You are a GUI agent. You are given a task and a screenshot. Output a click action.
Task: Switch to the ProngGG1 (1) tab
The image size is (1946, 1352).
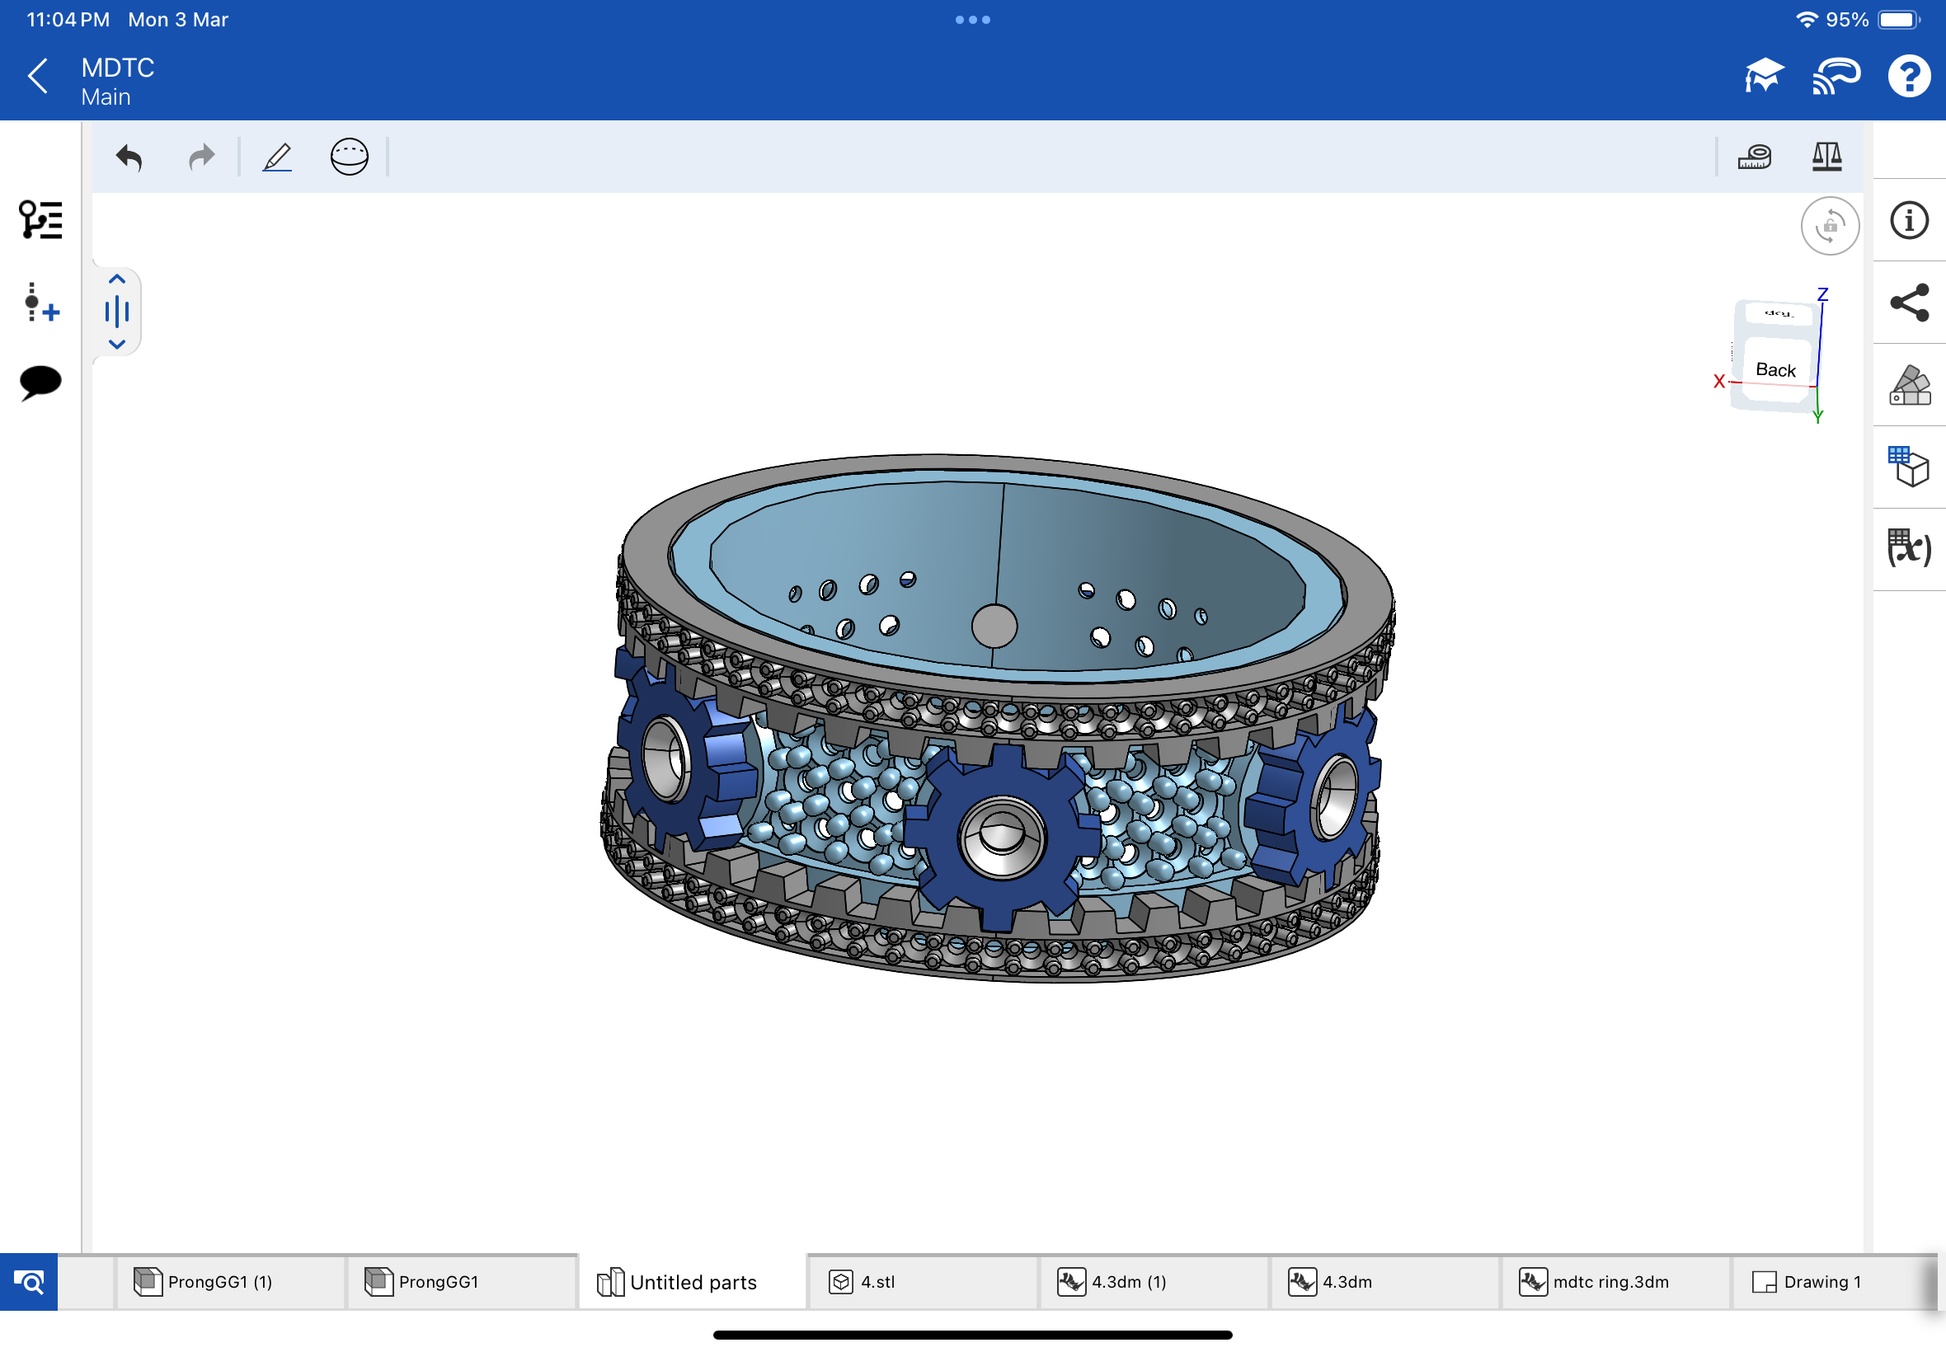click(x=220, y=1282)
